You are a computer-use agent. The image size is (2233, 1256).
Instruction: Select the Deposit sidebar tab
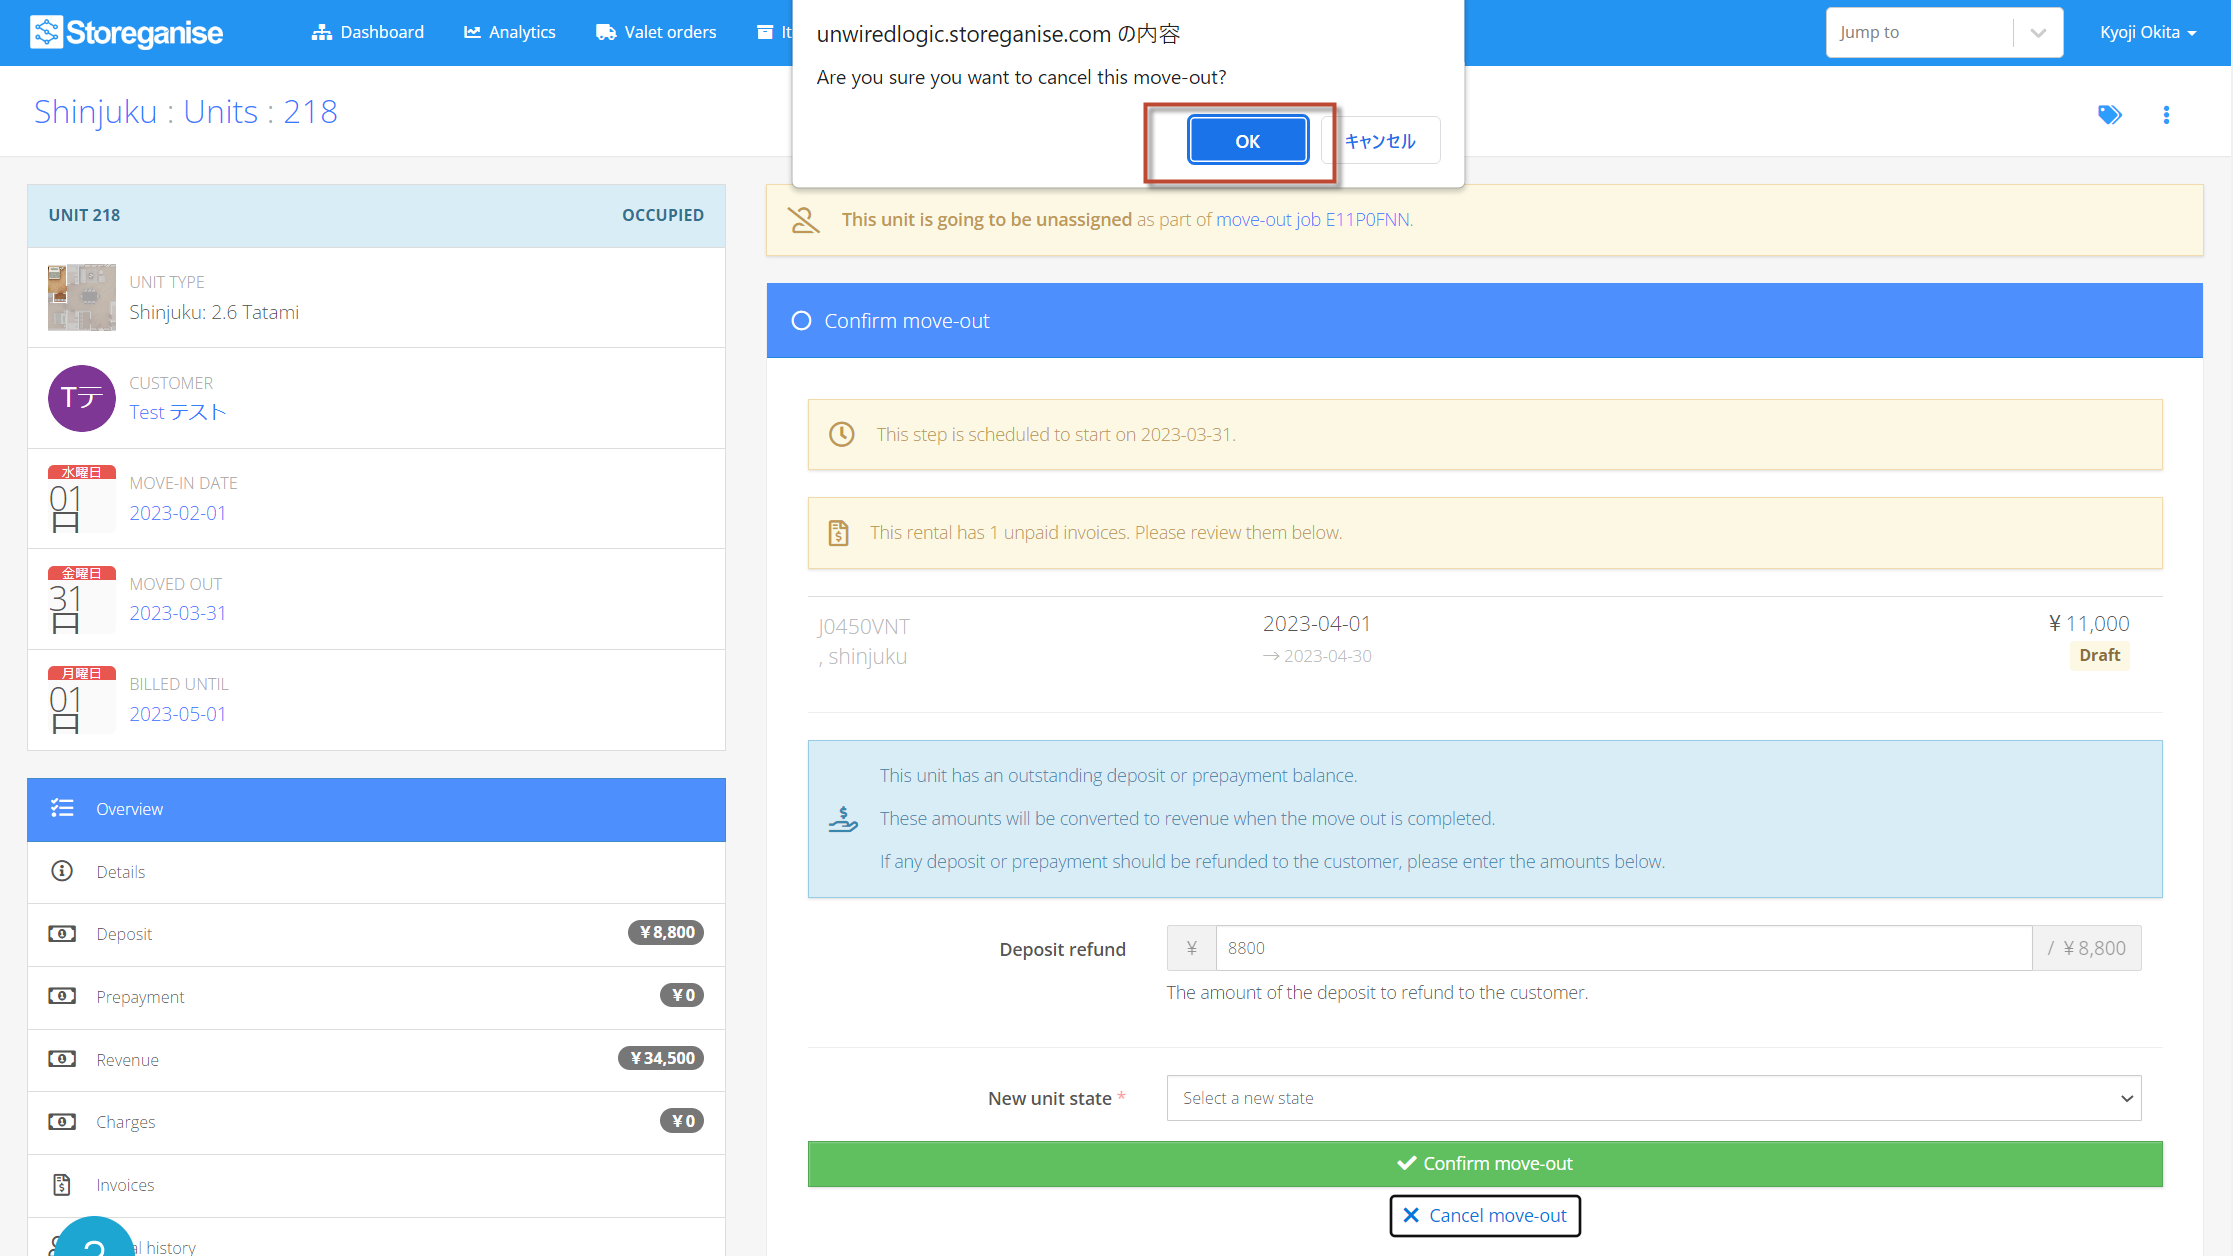click(376, 934)
